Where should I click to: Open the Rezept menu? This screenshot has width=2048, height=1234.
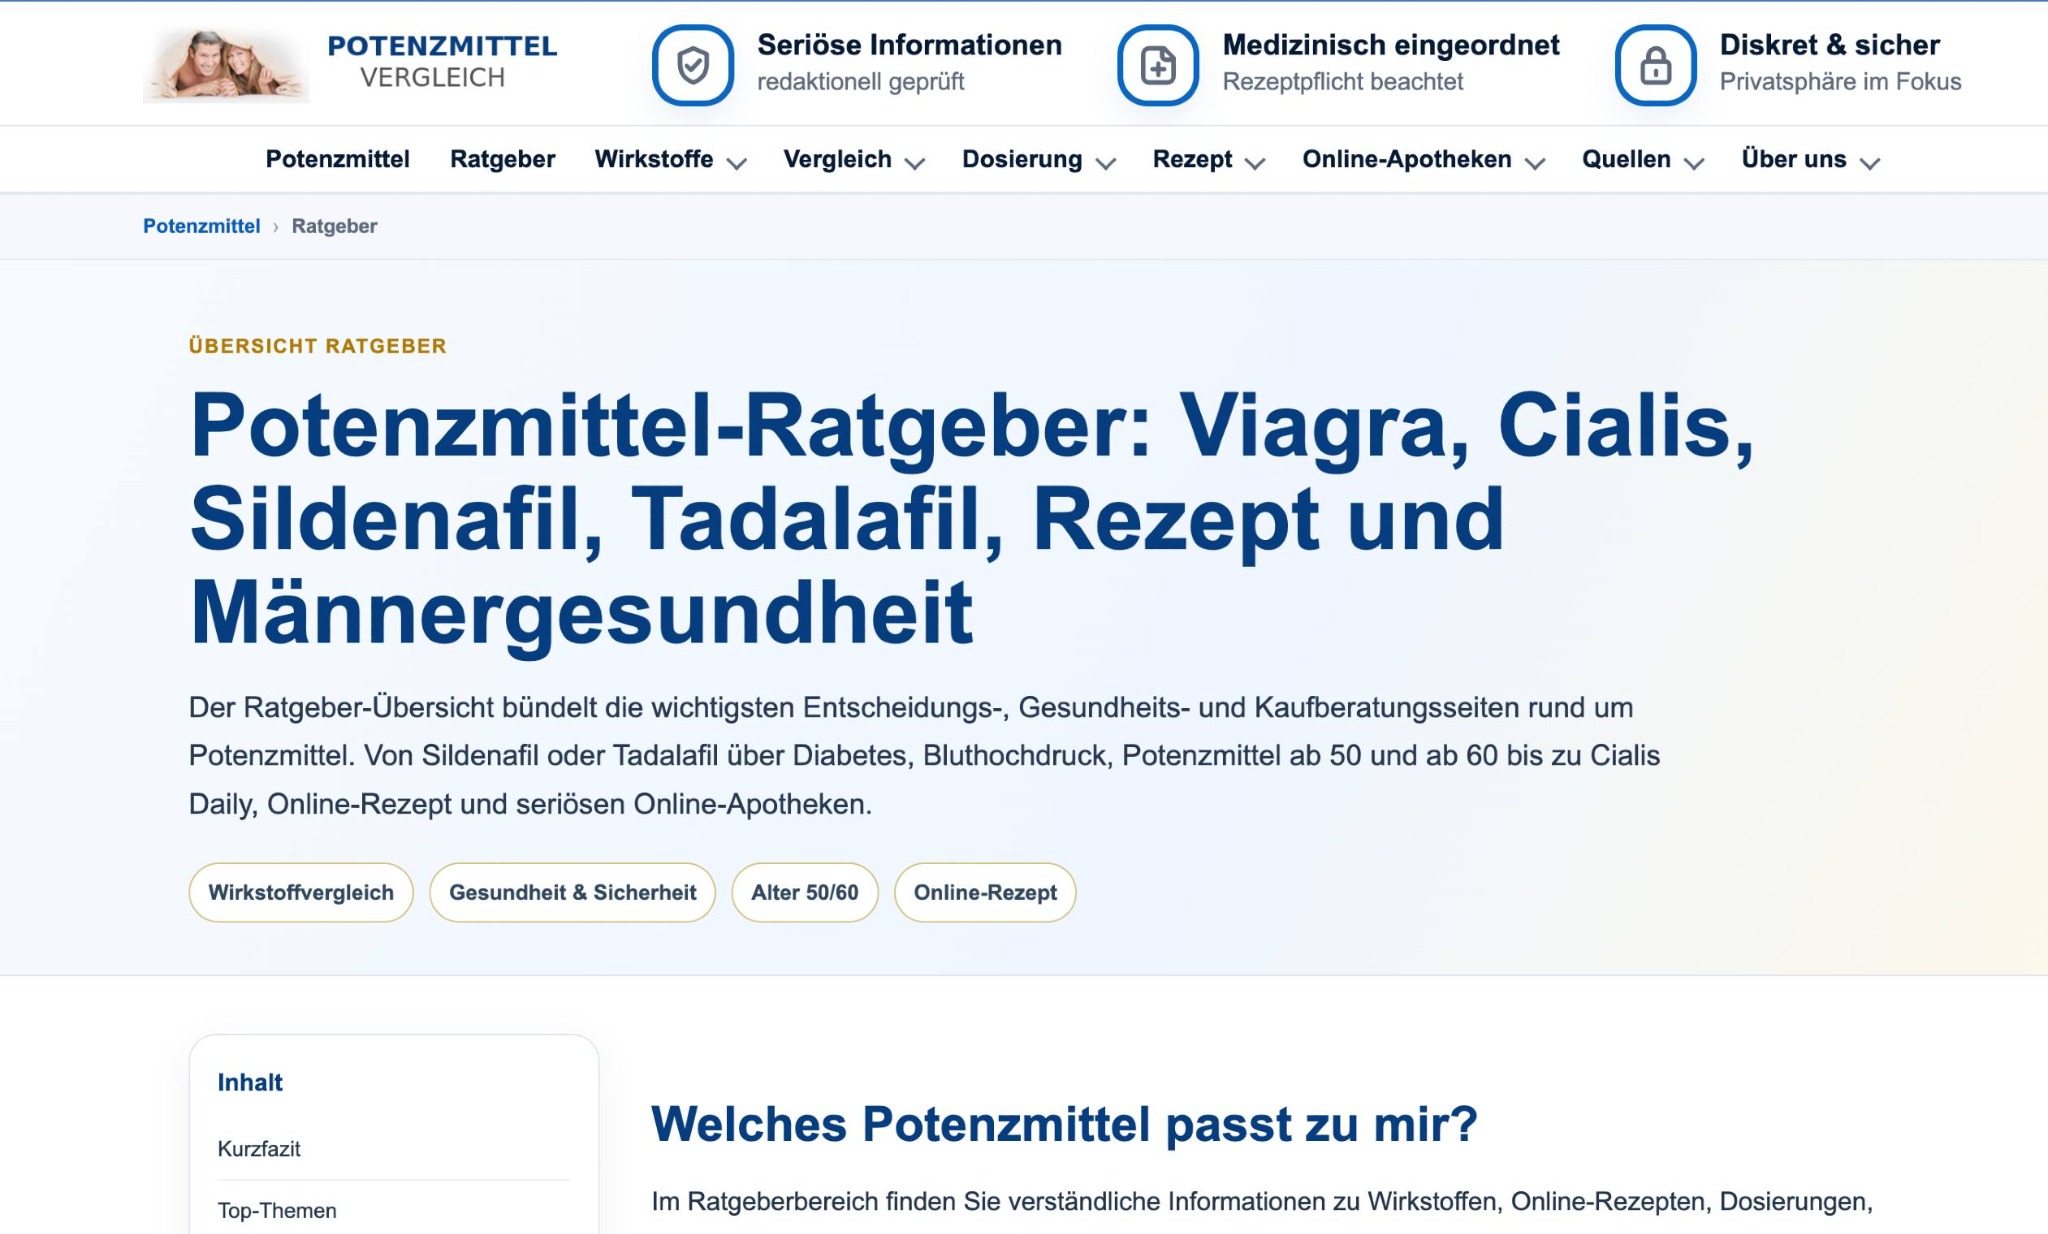pos(1192,160)
